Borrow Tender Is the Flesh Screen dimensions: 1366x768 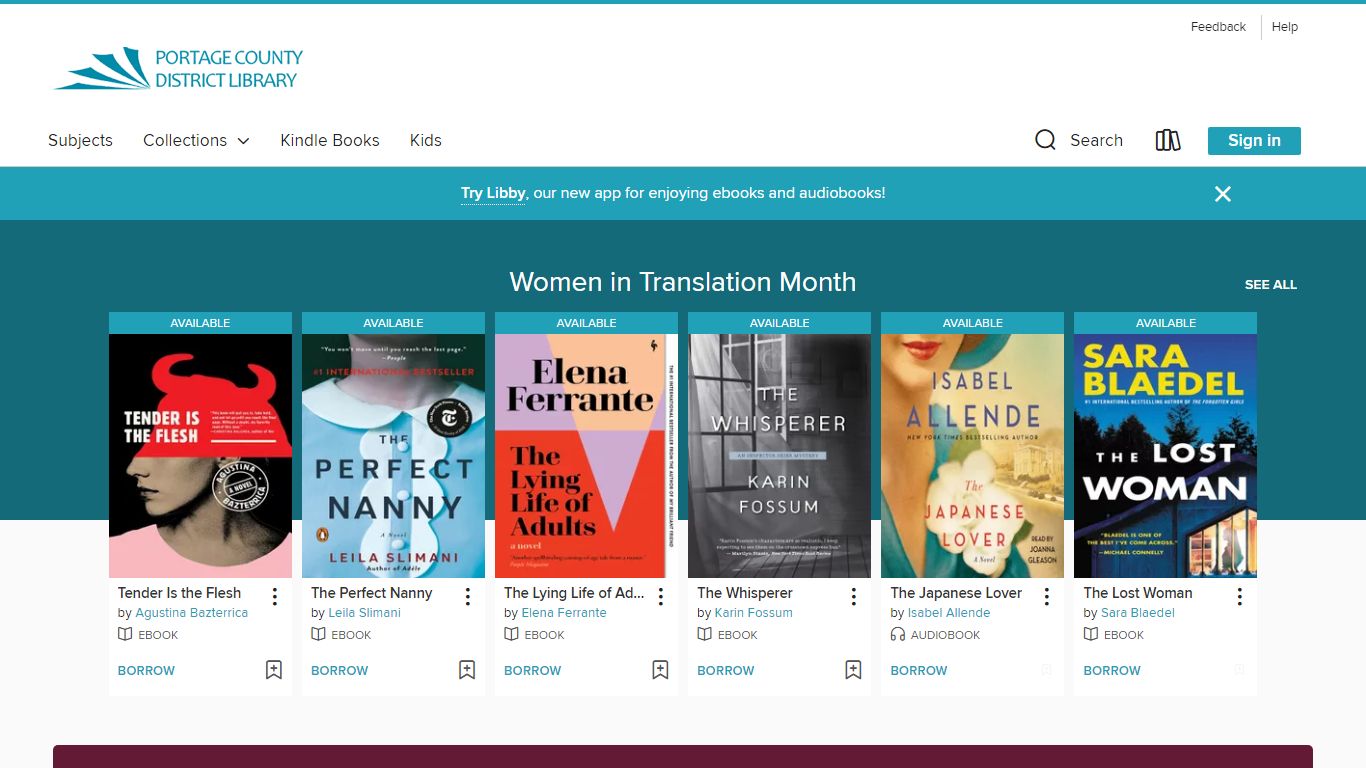click(146, 670)
